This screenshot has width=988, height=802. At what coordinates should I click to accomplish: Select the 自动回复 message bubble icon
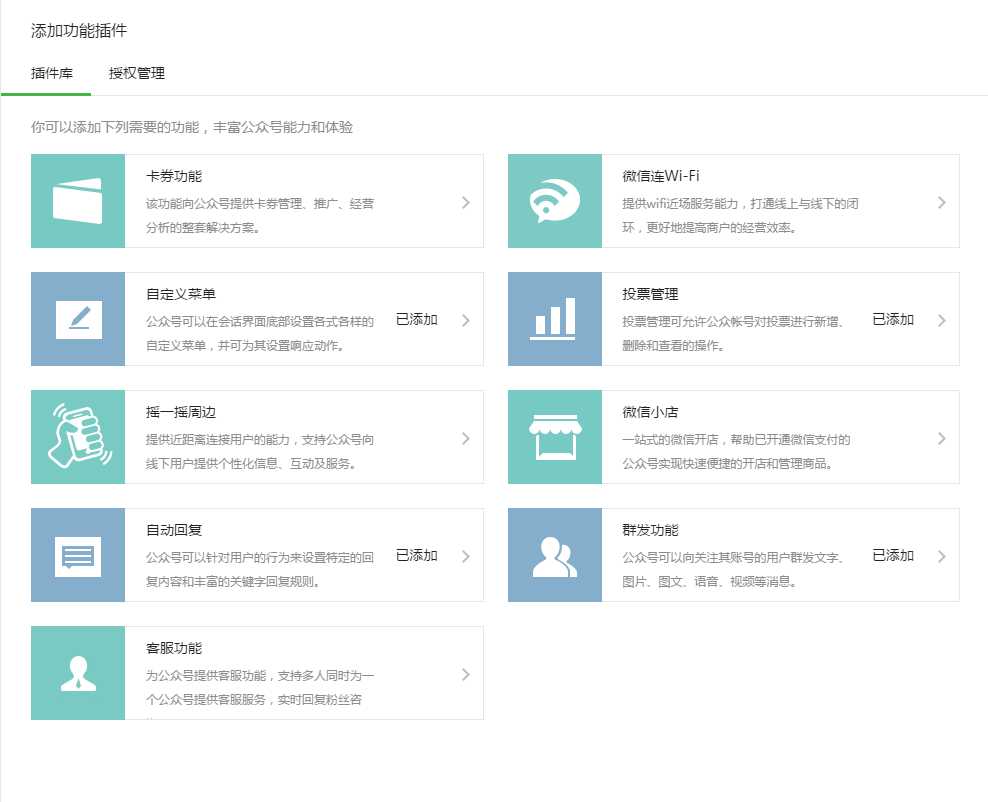pyautogui.click(x=78, y=555)
